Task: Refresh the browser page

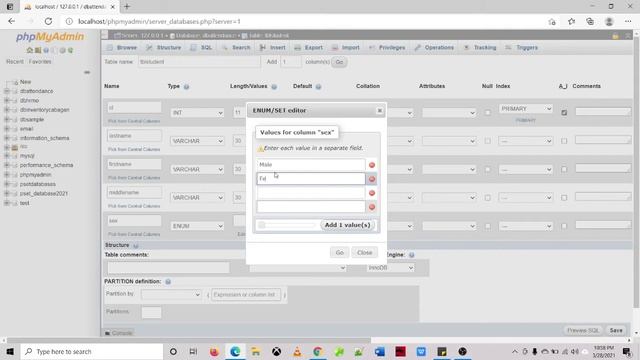Action: click(x=48, y=21)
